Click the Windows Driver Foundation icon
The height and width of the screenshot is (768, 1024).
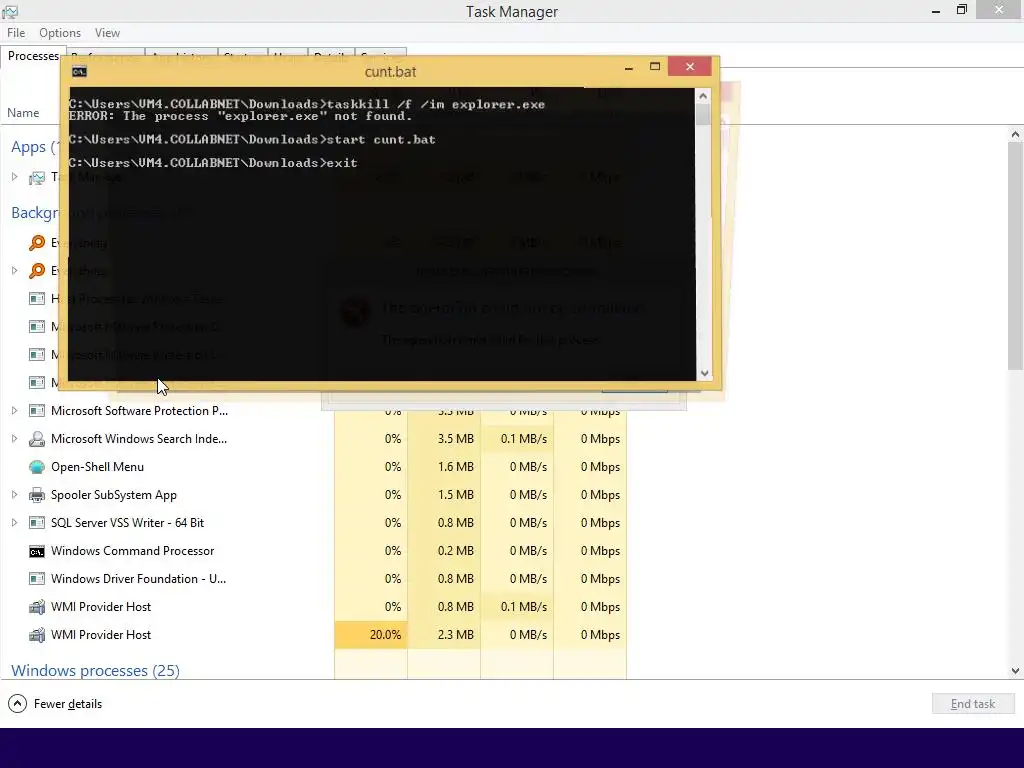pos(37,579)
